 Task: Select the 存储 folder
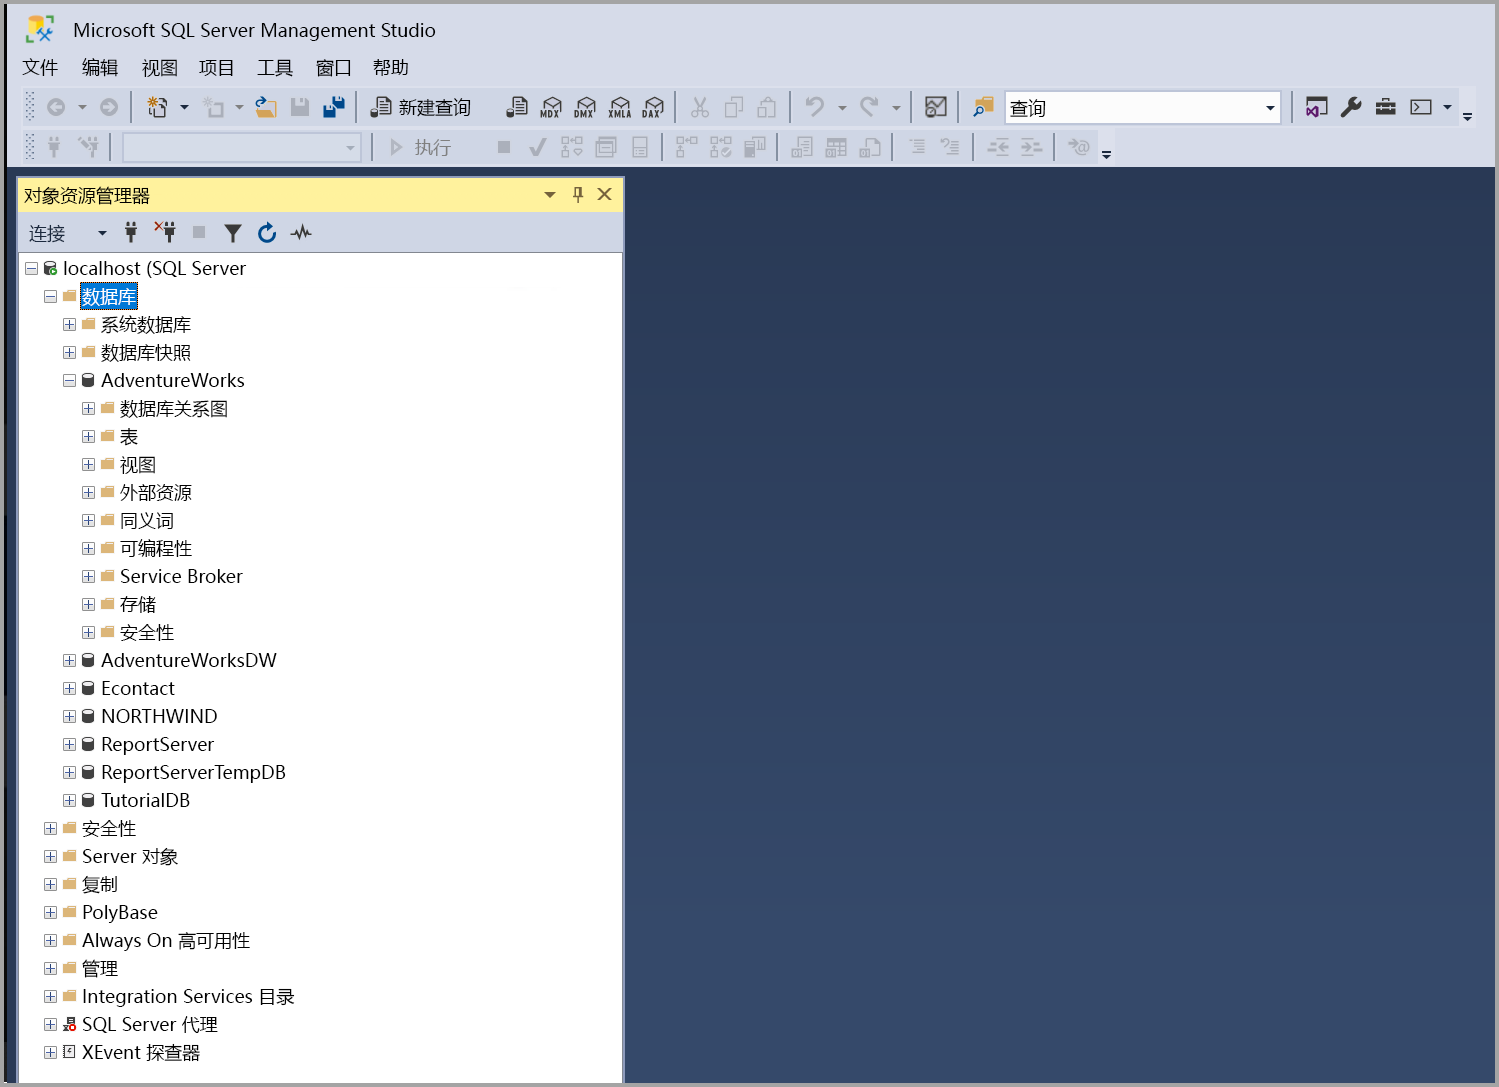pyautogui.click(x=138, y=604)
